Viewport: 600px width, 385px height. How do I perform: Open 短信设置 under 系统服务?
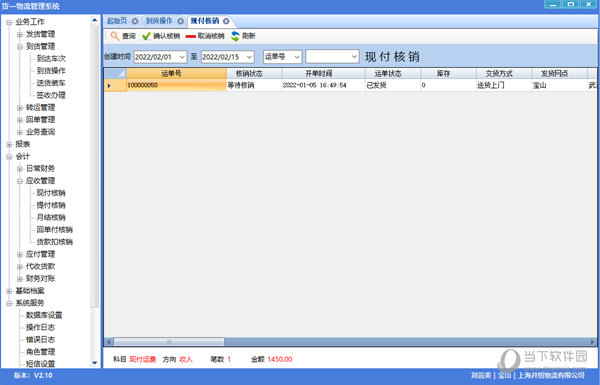(x=41, y=364)
